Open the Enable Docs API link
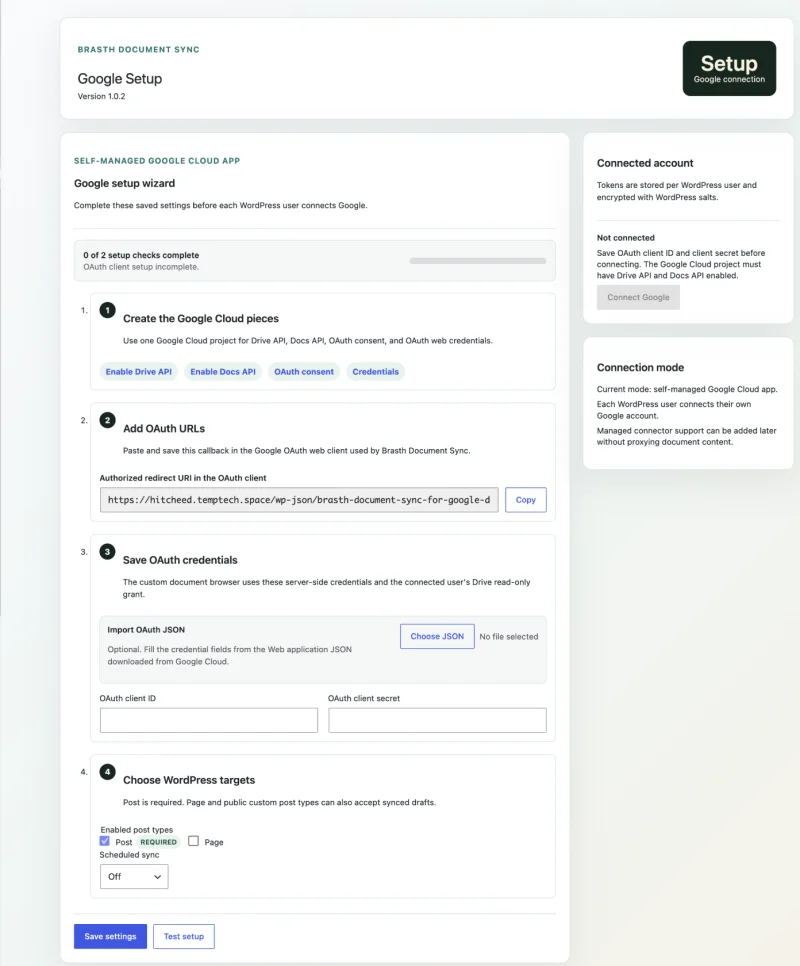 [223, 371]
